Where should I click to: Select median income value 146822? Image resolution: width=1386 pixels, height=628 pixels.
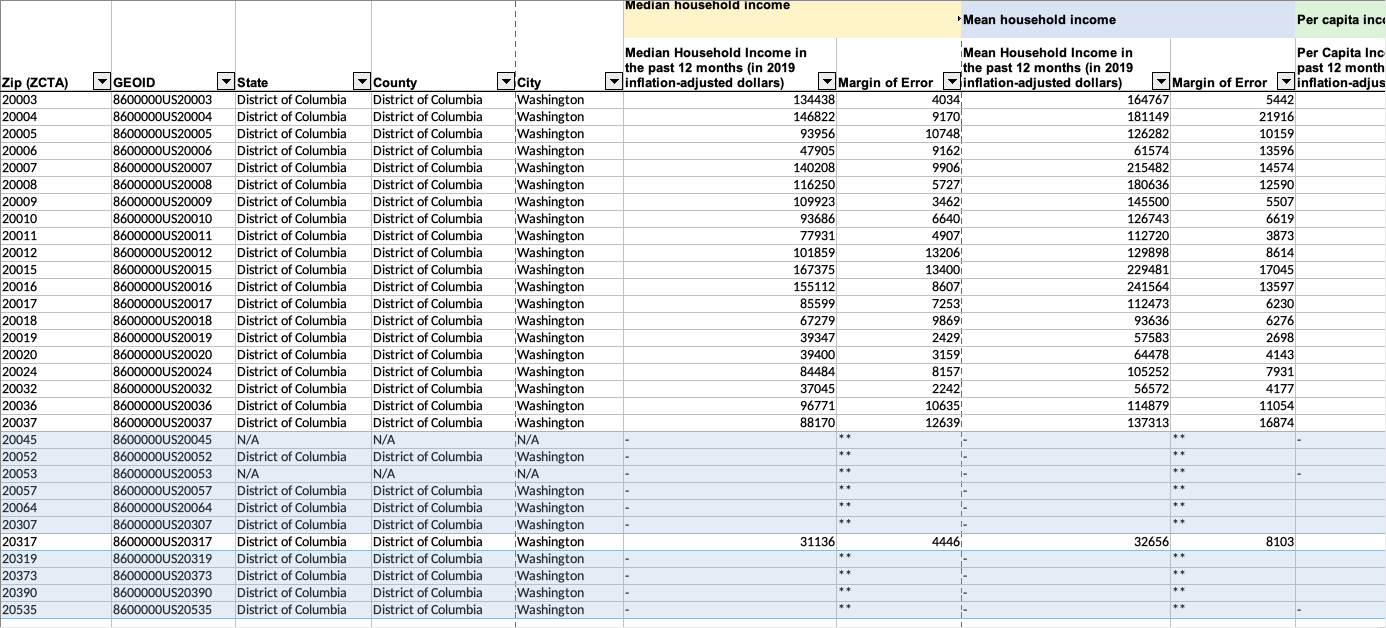tap(729, 117)
